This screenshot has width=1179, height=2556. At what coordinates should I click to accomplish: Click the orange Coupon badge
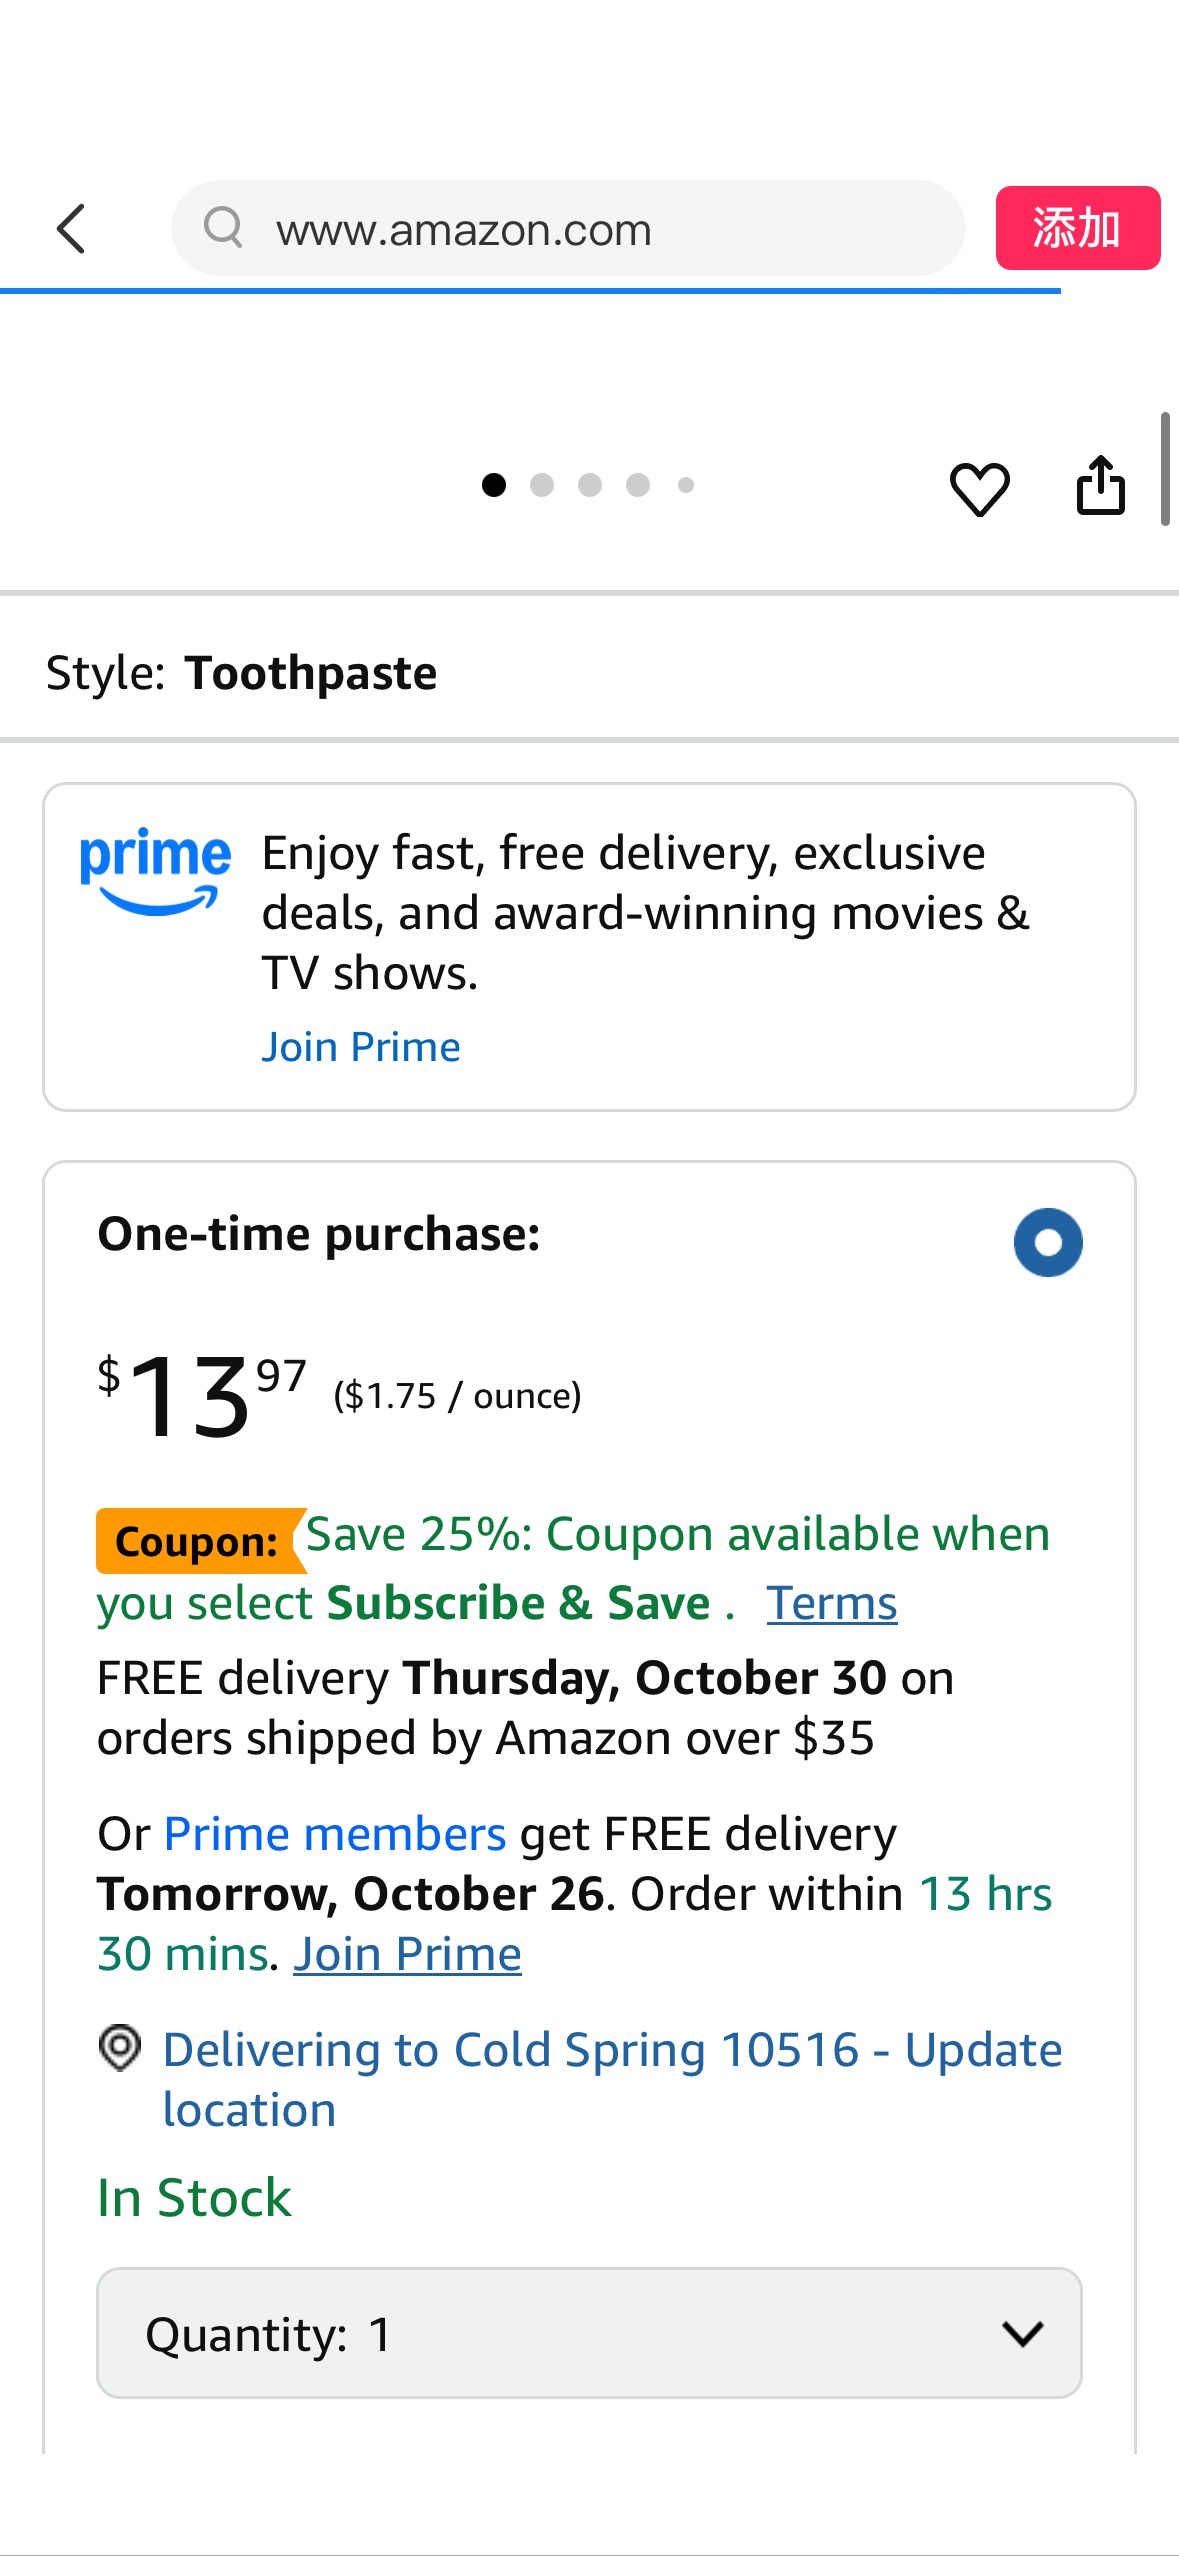click(197, 1541)
